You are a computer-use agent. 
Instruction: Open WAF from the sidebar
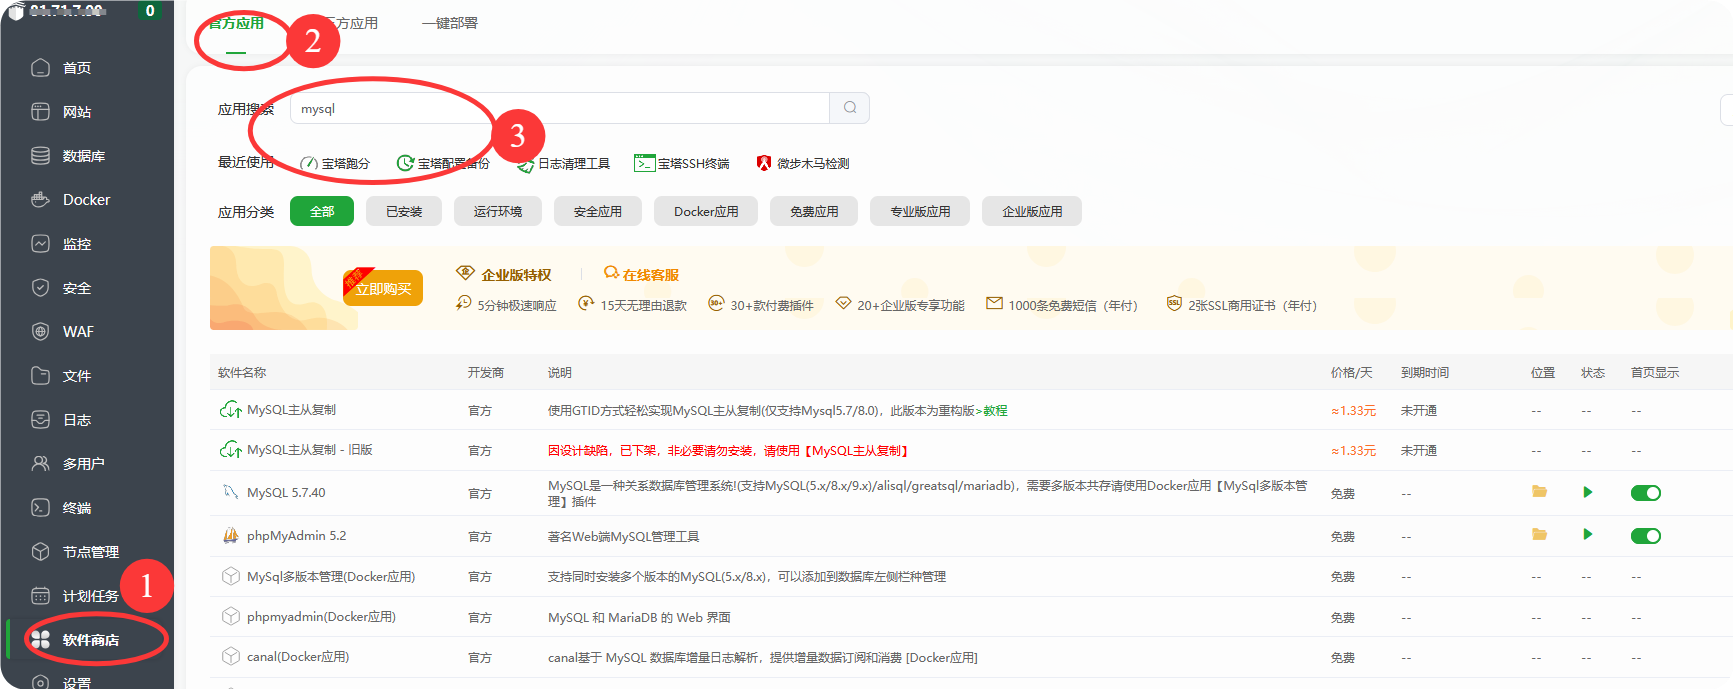[x=78, y=332]
